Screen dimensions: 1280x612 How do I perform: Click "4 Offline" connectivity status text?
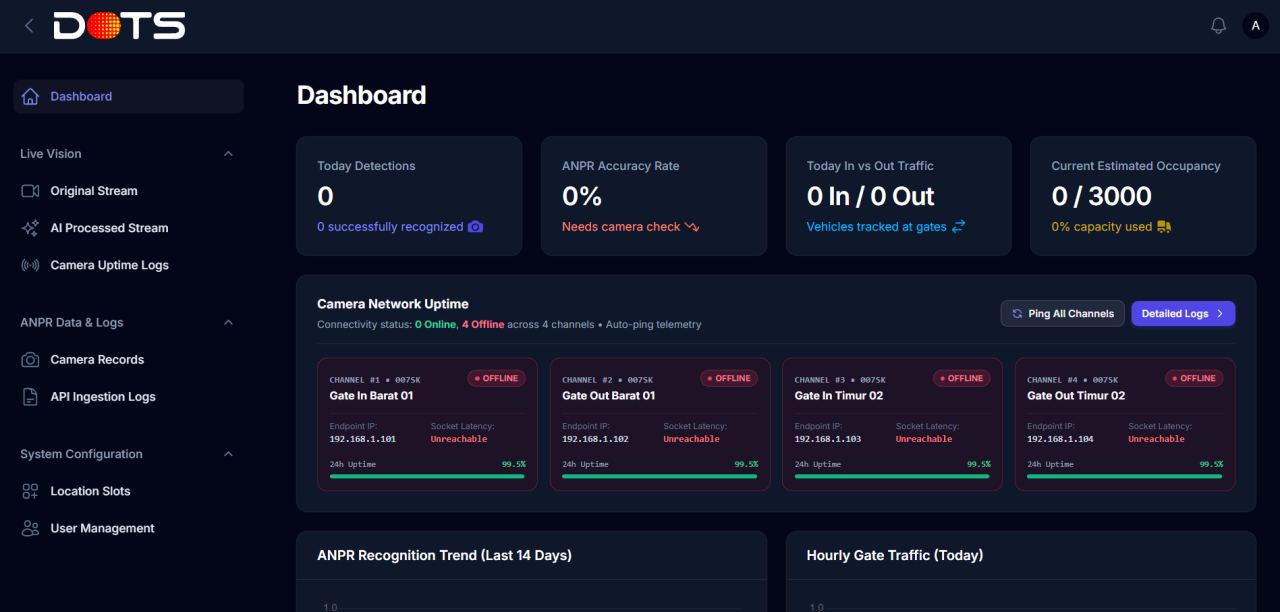(x=483, y=325)
